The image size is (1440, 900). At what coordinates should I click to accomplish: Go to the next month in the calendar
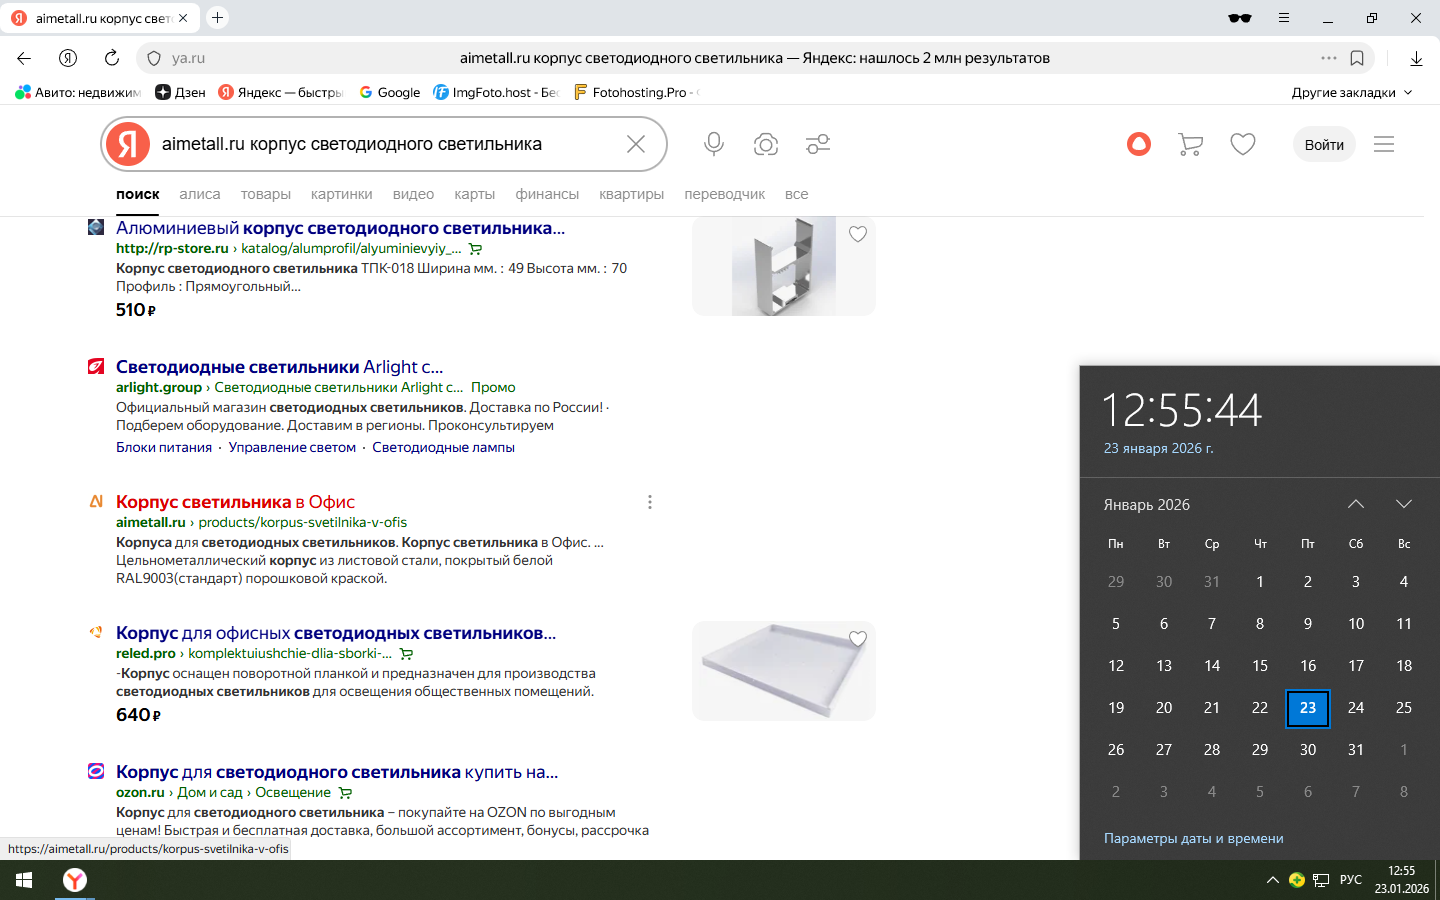tap(1404, 504)
